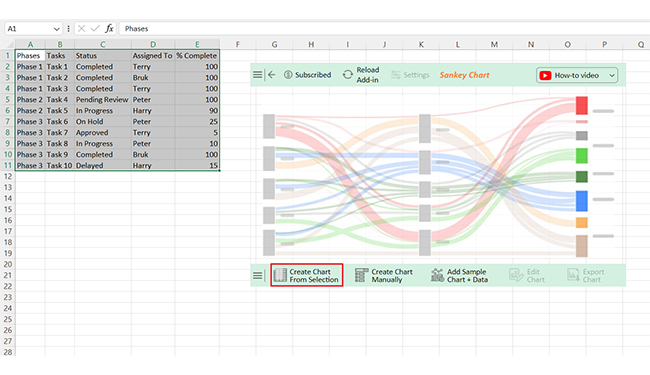Click Create Chart From Selection grid icon
Screen dimensions: 650x375
coord(280,275)
